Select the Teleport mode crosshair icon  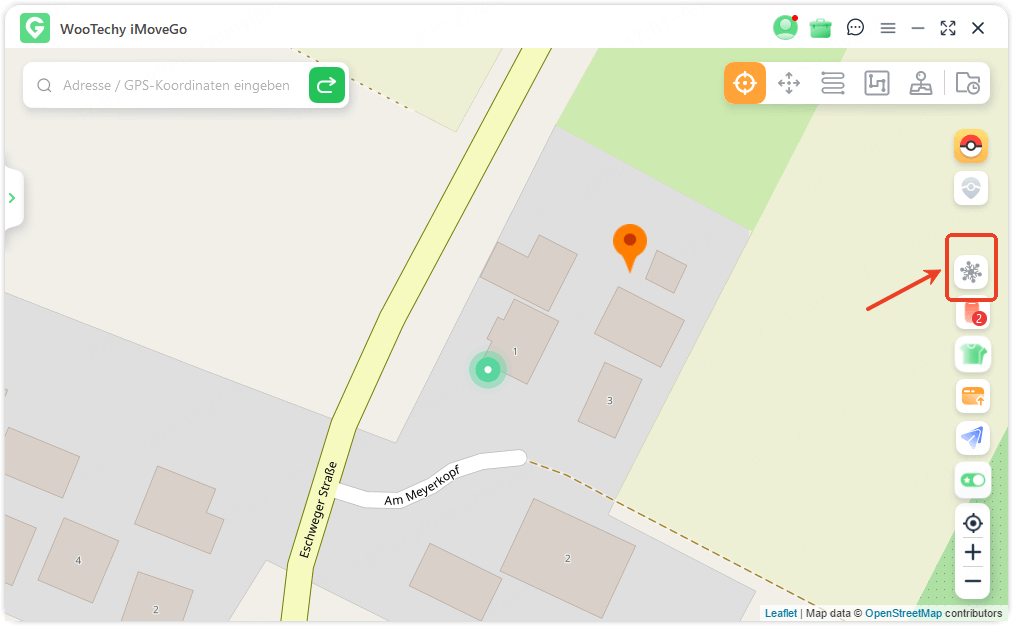(x=745, y=83)
